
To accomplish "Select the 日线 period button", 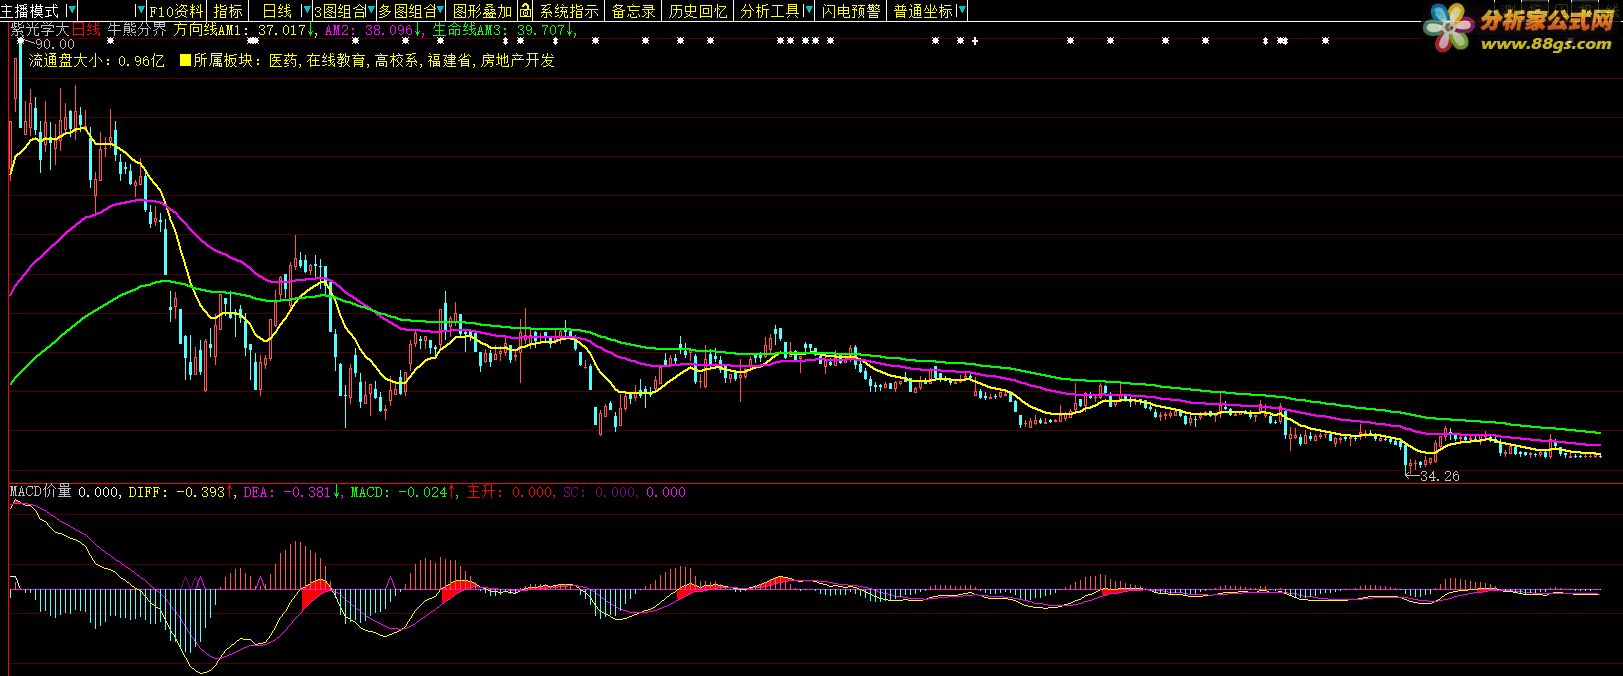I will pyautogui.click(x=277, y=11).
